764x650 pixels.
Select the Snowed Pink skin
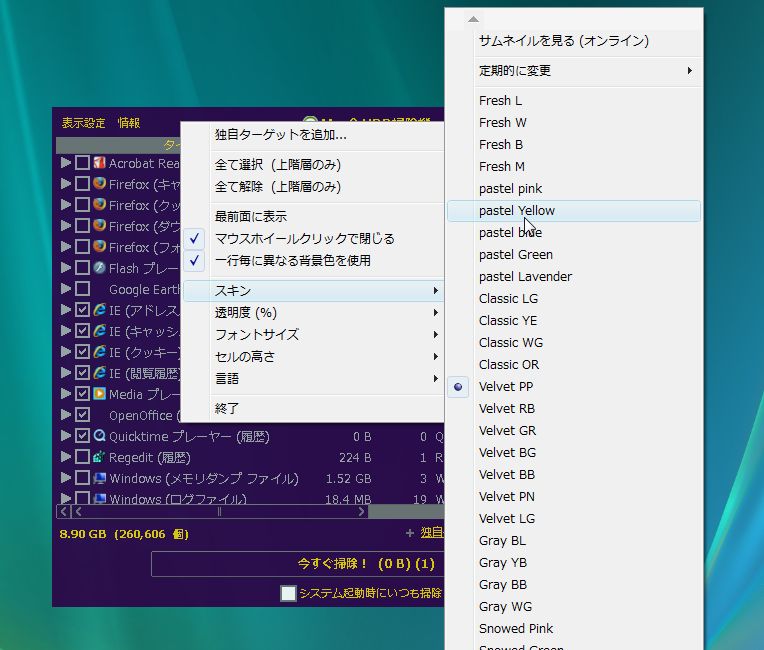(573, 629)
